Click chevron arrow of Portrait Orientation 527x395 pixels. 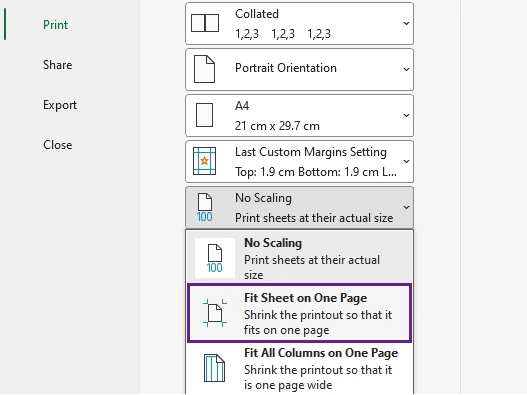click(406, 69)
